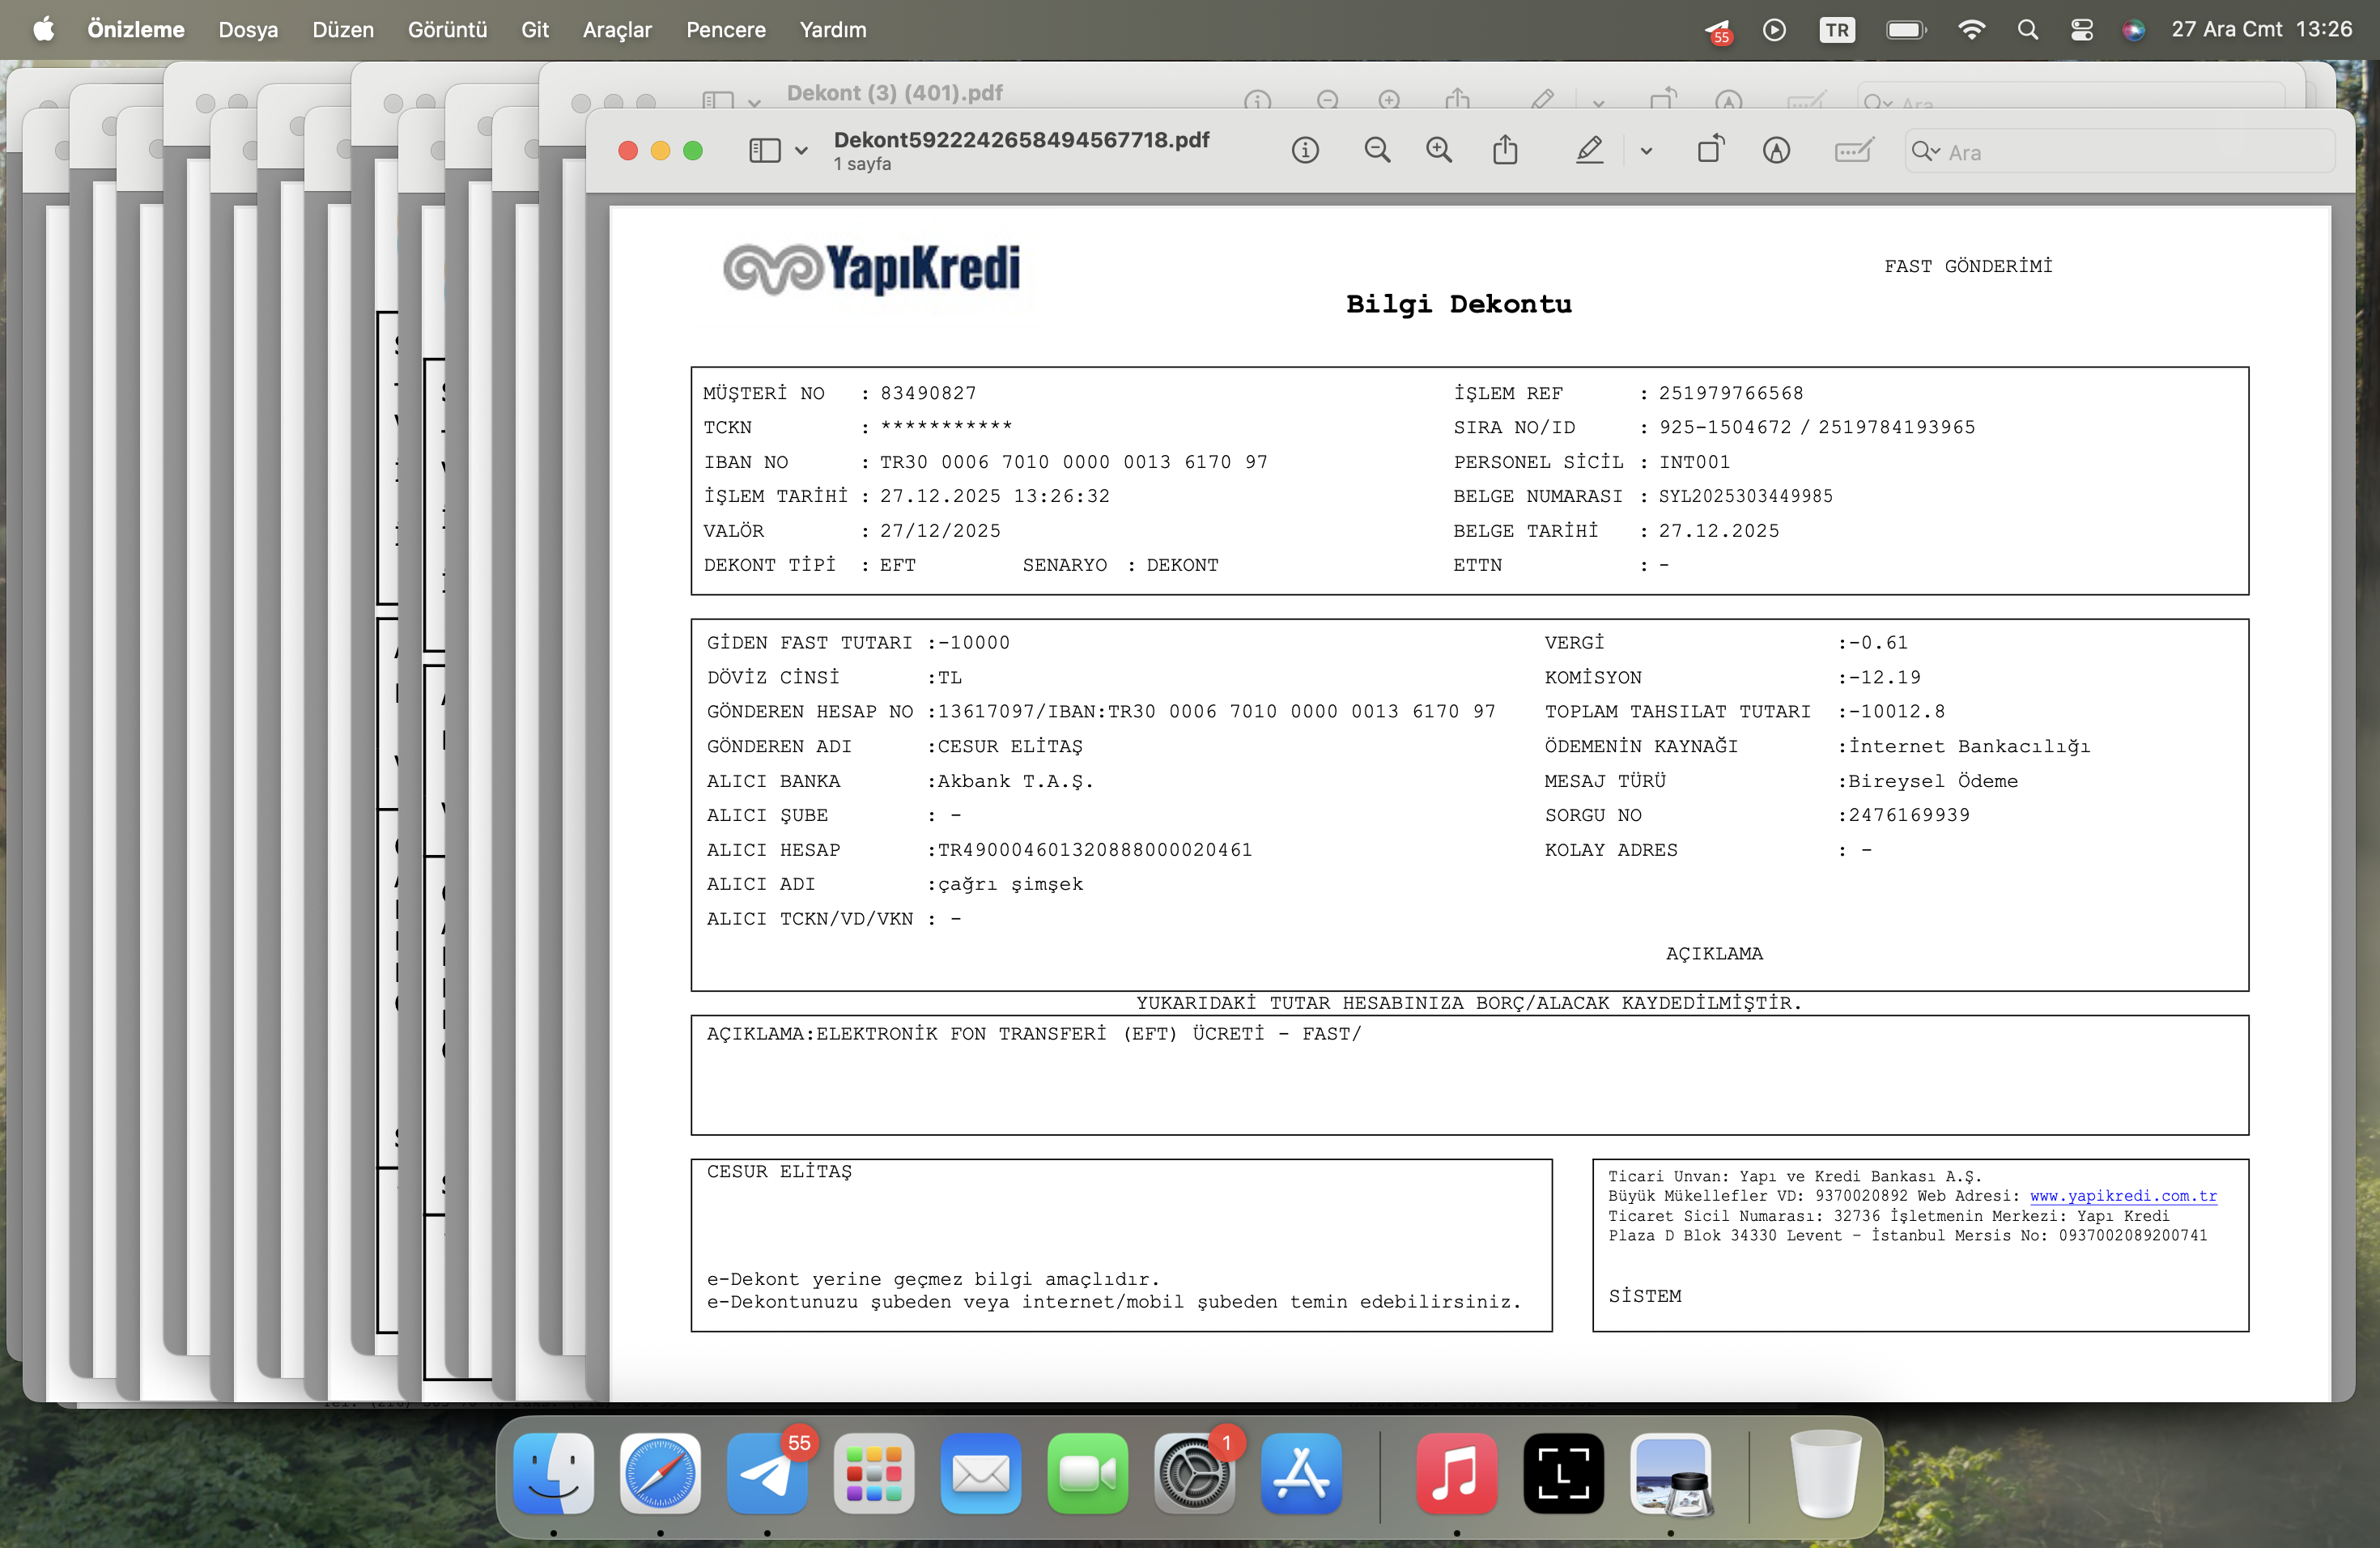Viewport: 2380px width, 1548px height.
Task: Select the Gönderen Adı value CESUR ELİTAŞ
Action: pos(1010,746)
